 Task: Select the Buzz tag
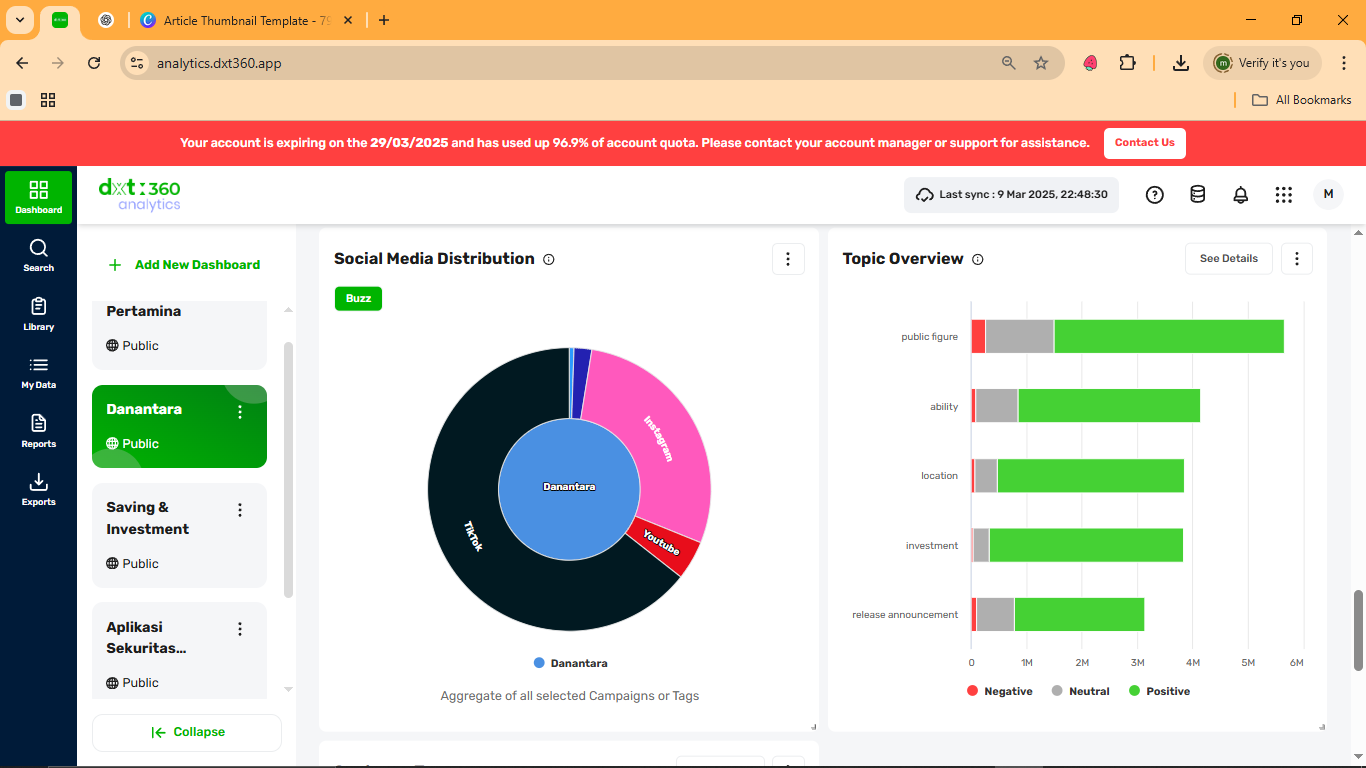pyautogui.click(x=358, y=298)
